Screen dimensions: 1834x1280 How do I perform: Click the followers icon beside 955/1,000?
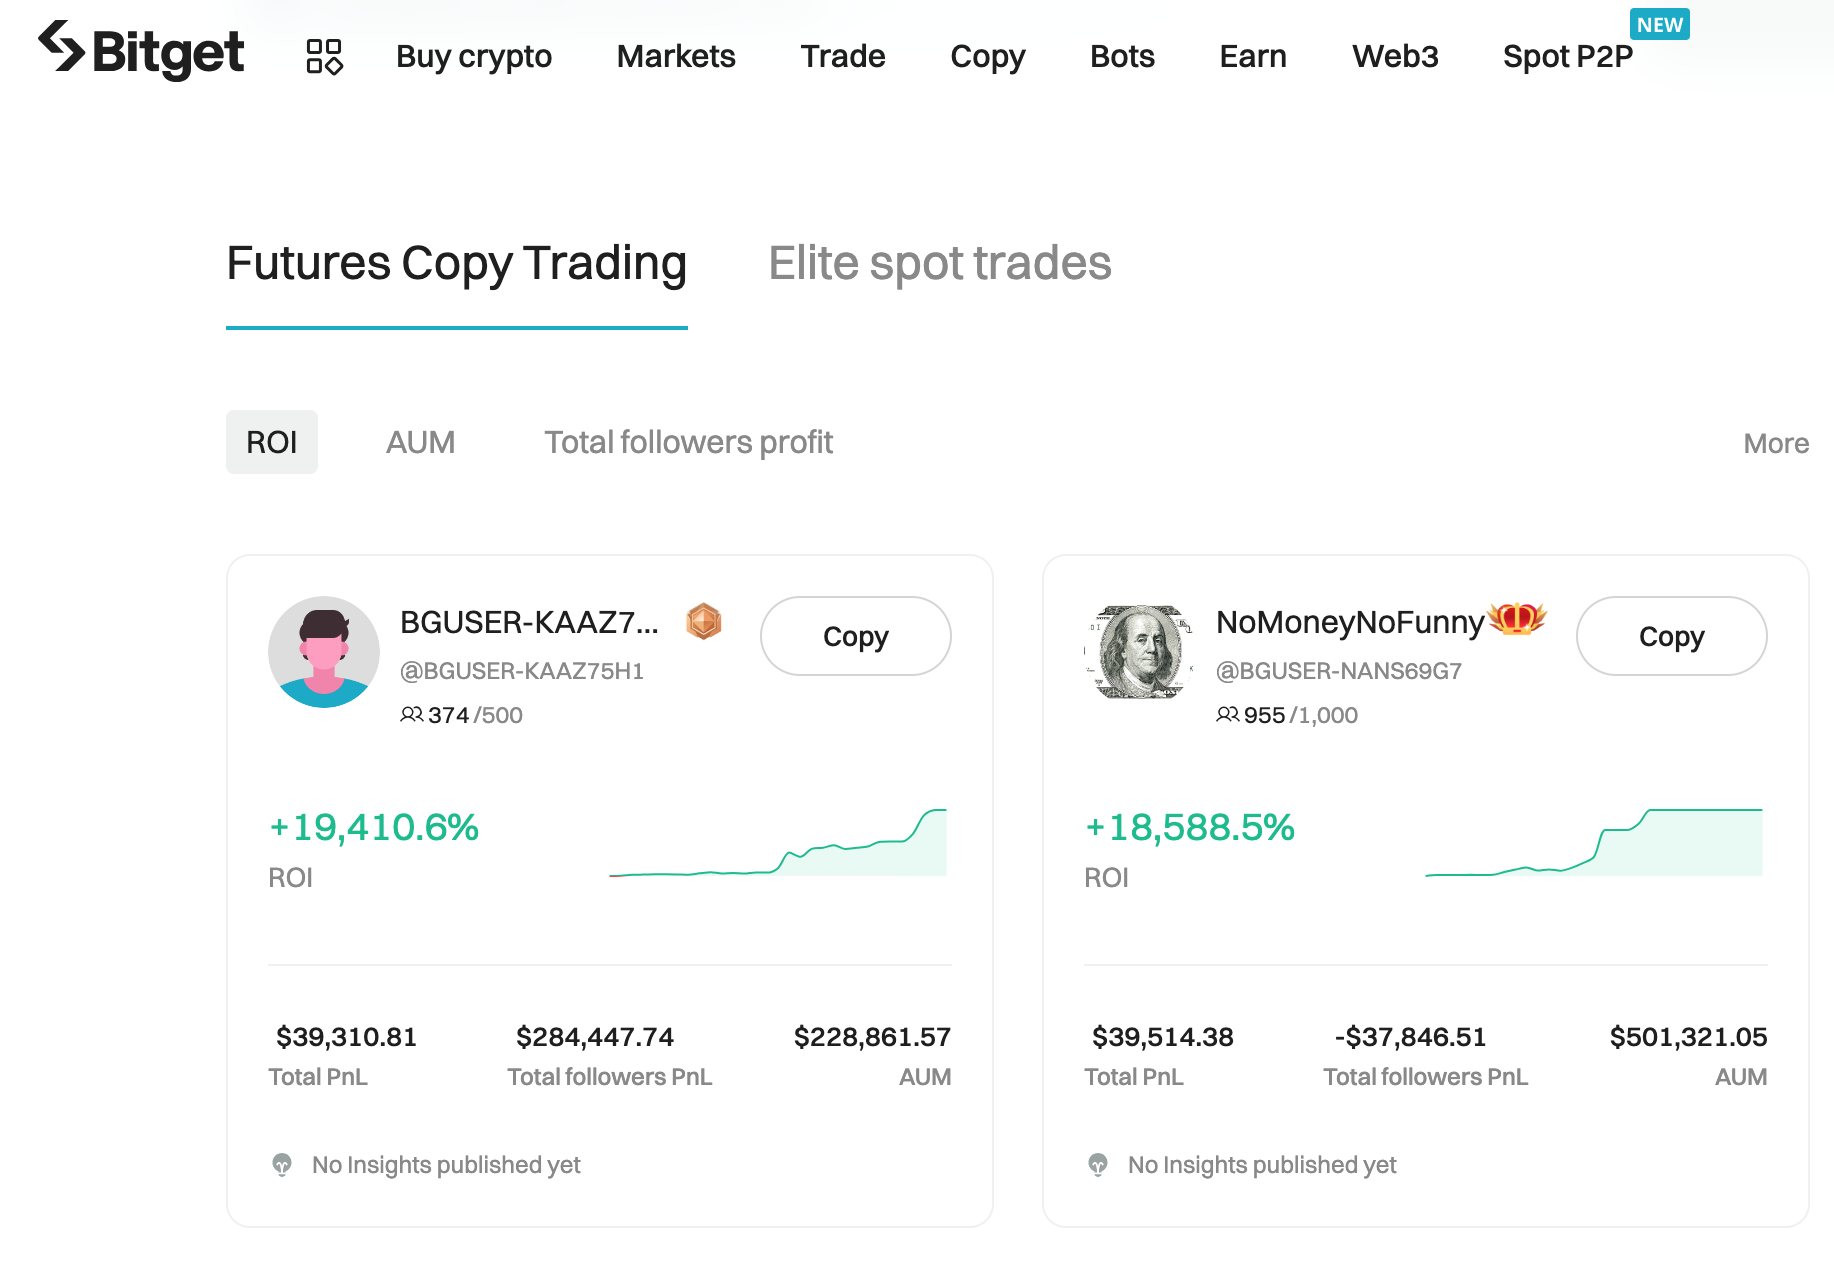coord(1227,714)
